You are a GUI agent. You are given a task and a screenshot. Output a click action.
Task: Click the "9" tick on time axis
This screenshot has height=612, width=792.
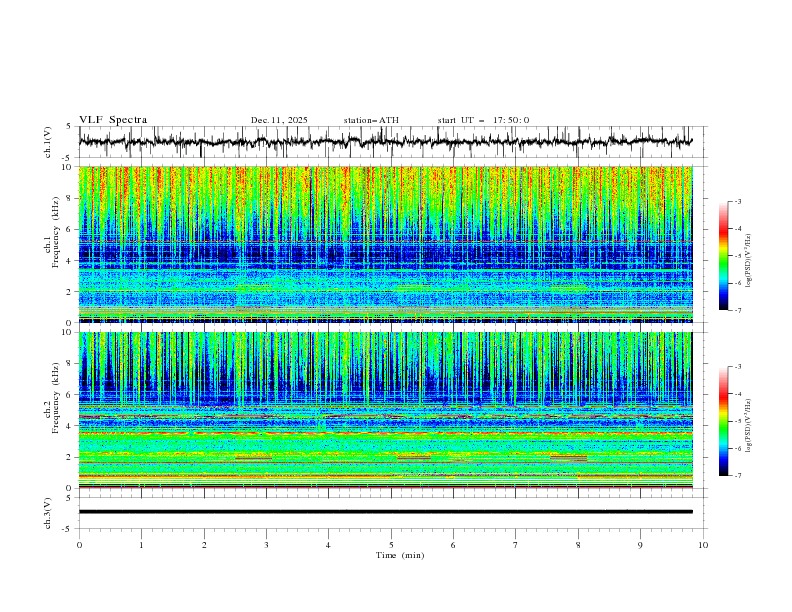640,545
